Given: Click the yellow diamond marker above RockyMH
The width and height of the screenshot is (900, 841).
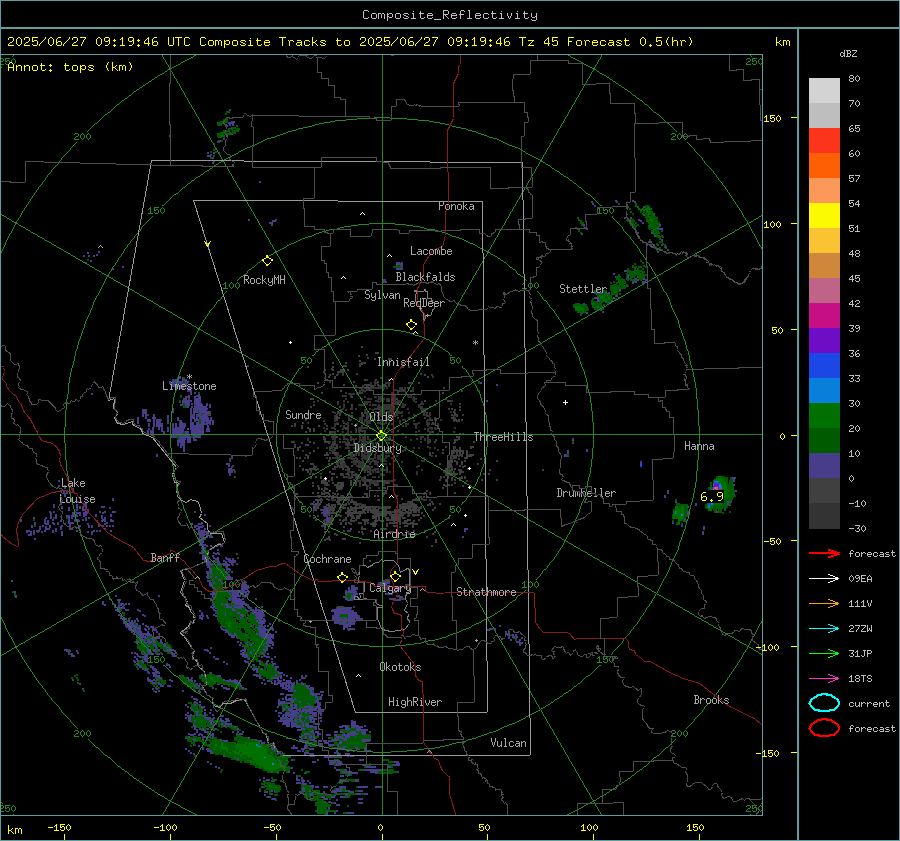Looking at the screenshot, I should click(267, 261).
